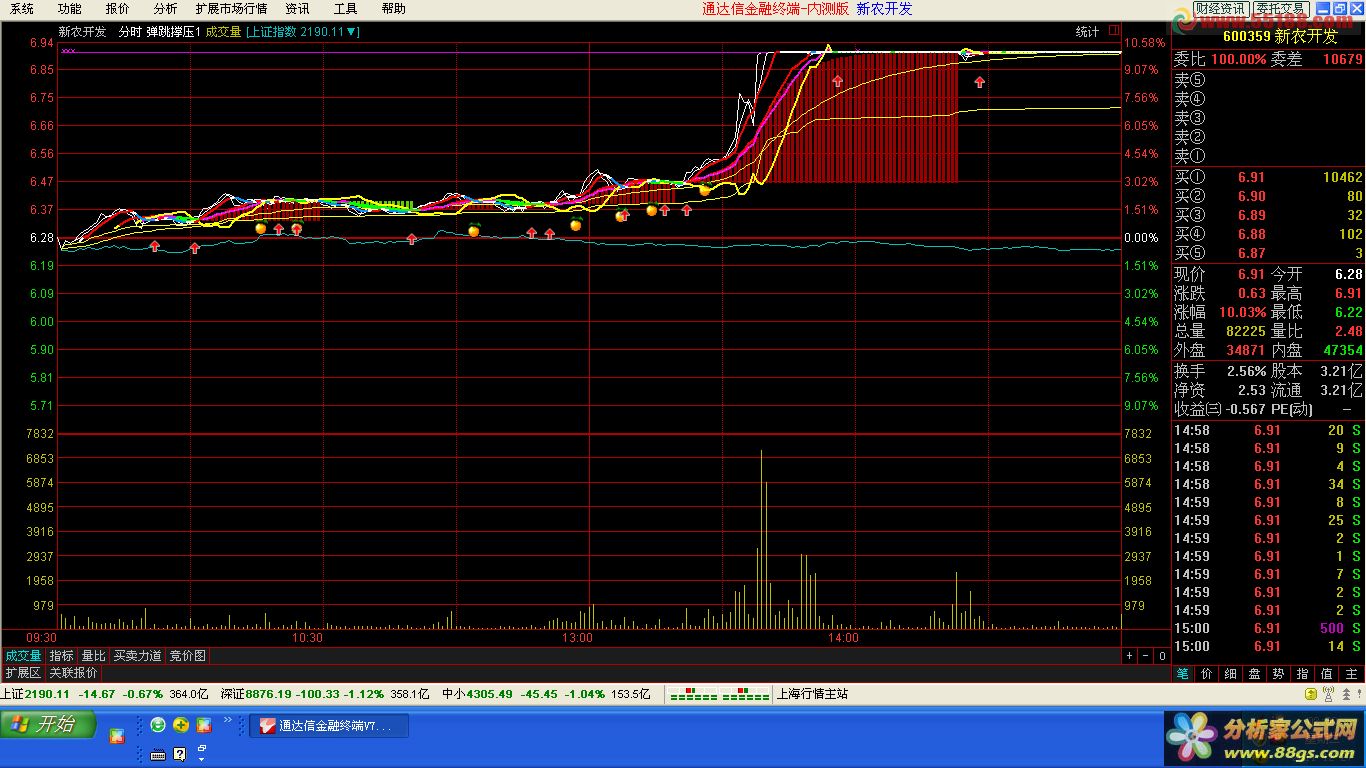
Task: Expand the quick launch double-chevron overflow
Action: (x=227, y=719)
